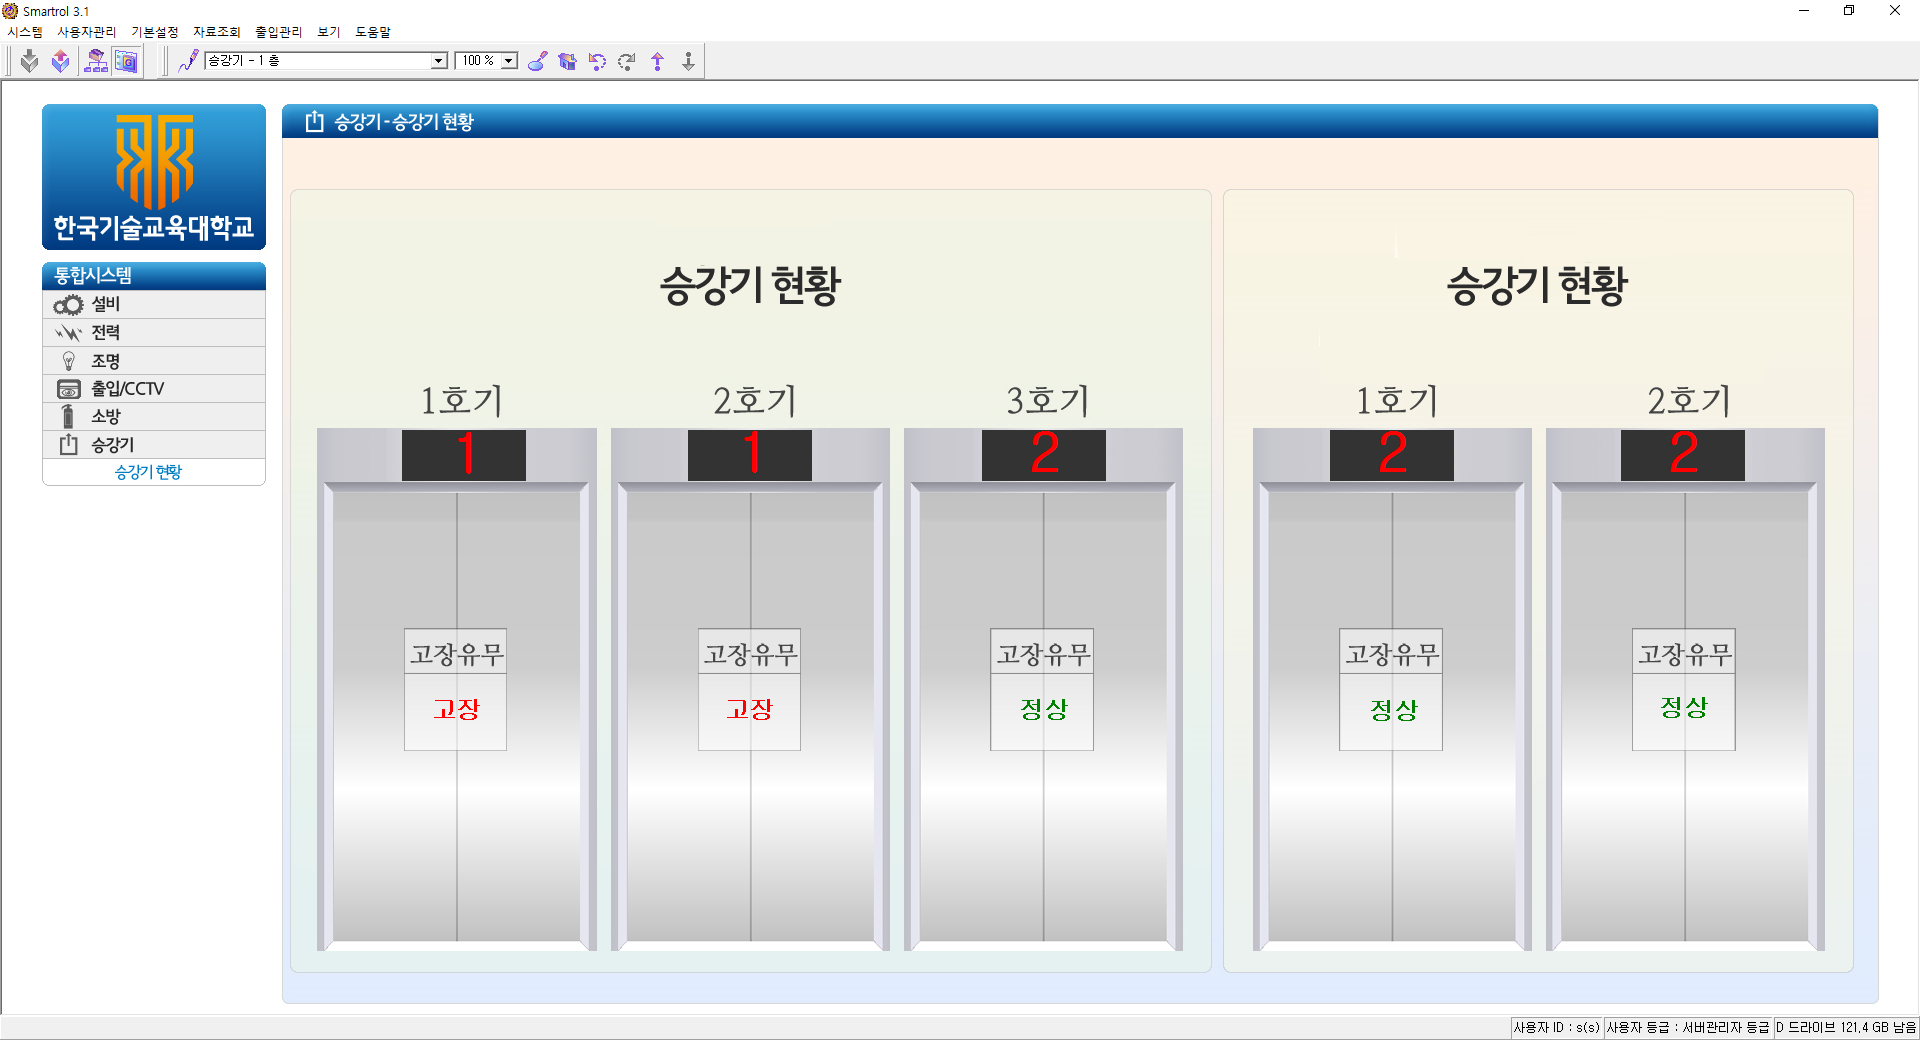Click the pen drawing tool icon

click(x=188, y=61)
